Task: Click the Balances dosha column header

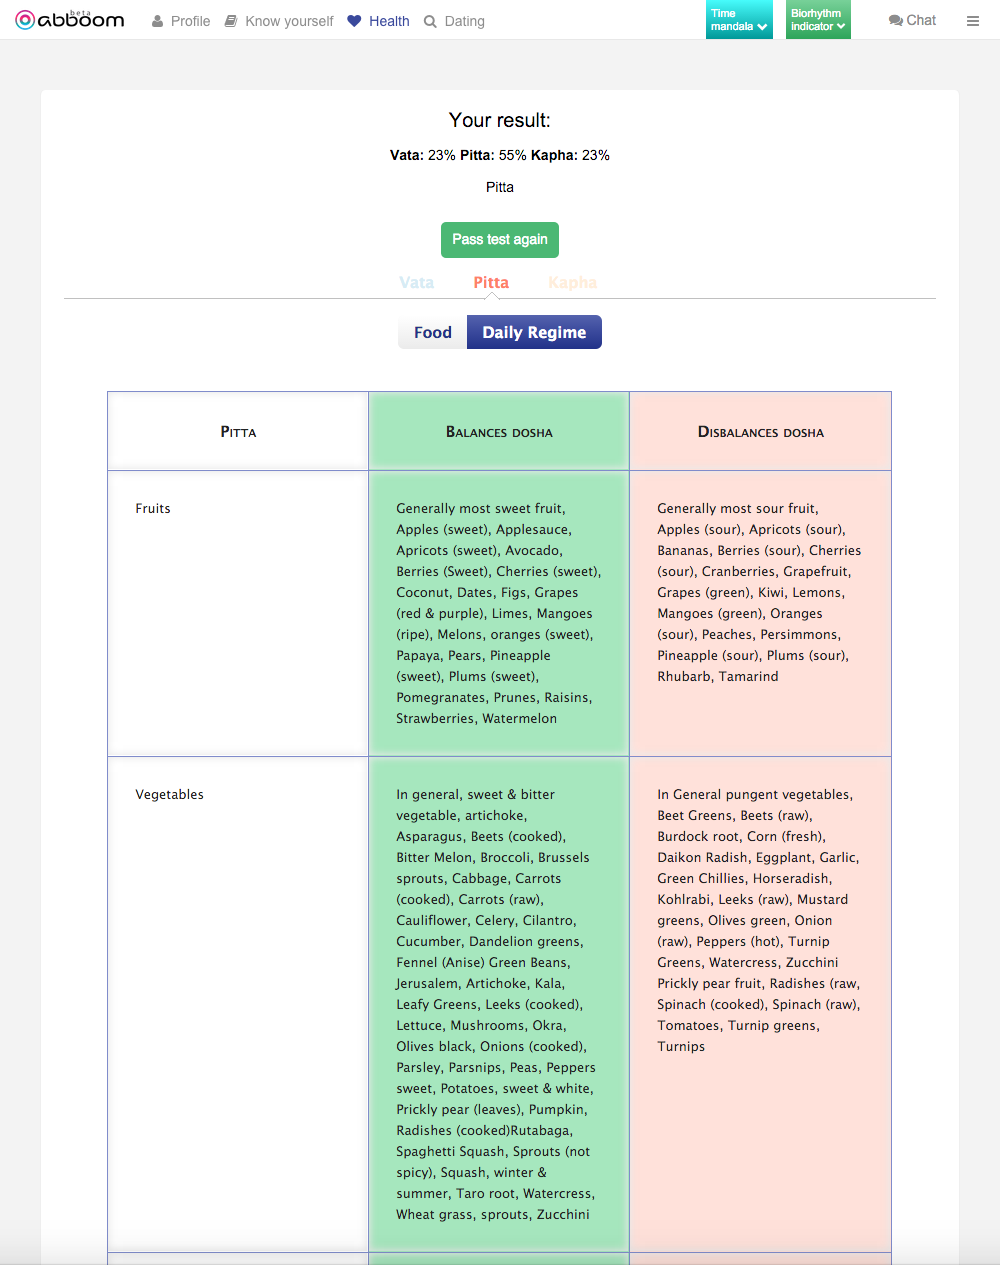Action: [x=499, y=432]
